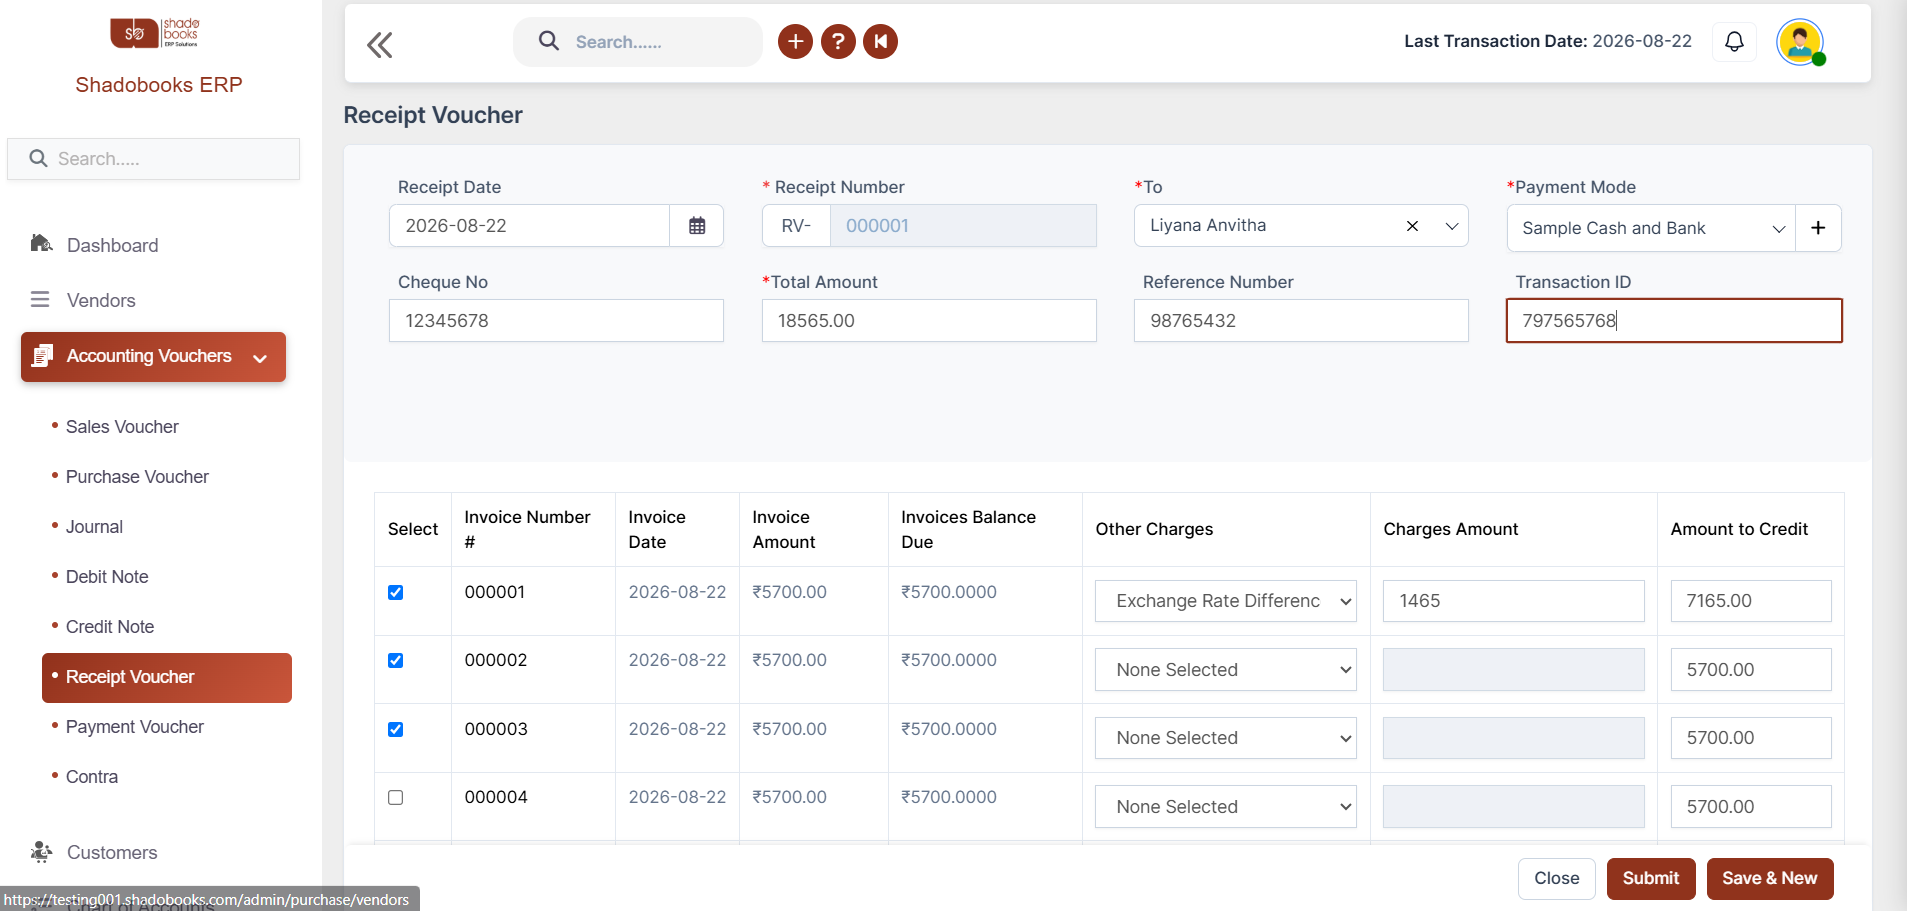
Task: Open Journal page
Action: [94, 527]
